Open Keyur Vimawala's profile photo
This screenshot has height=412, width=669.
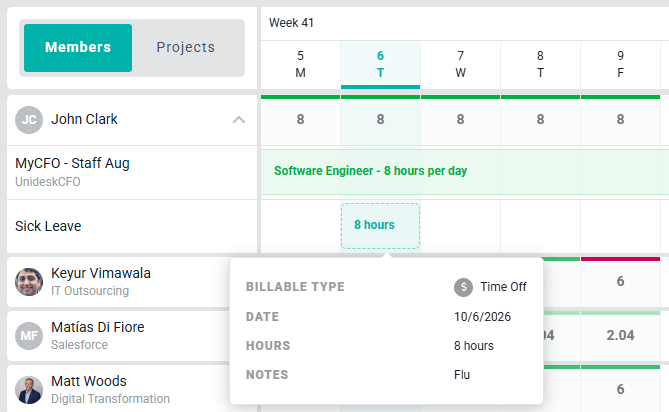(x=29, y=282)
